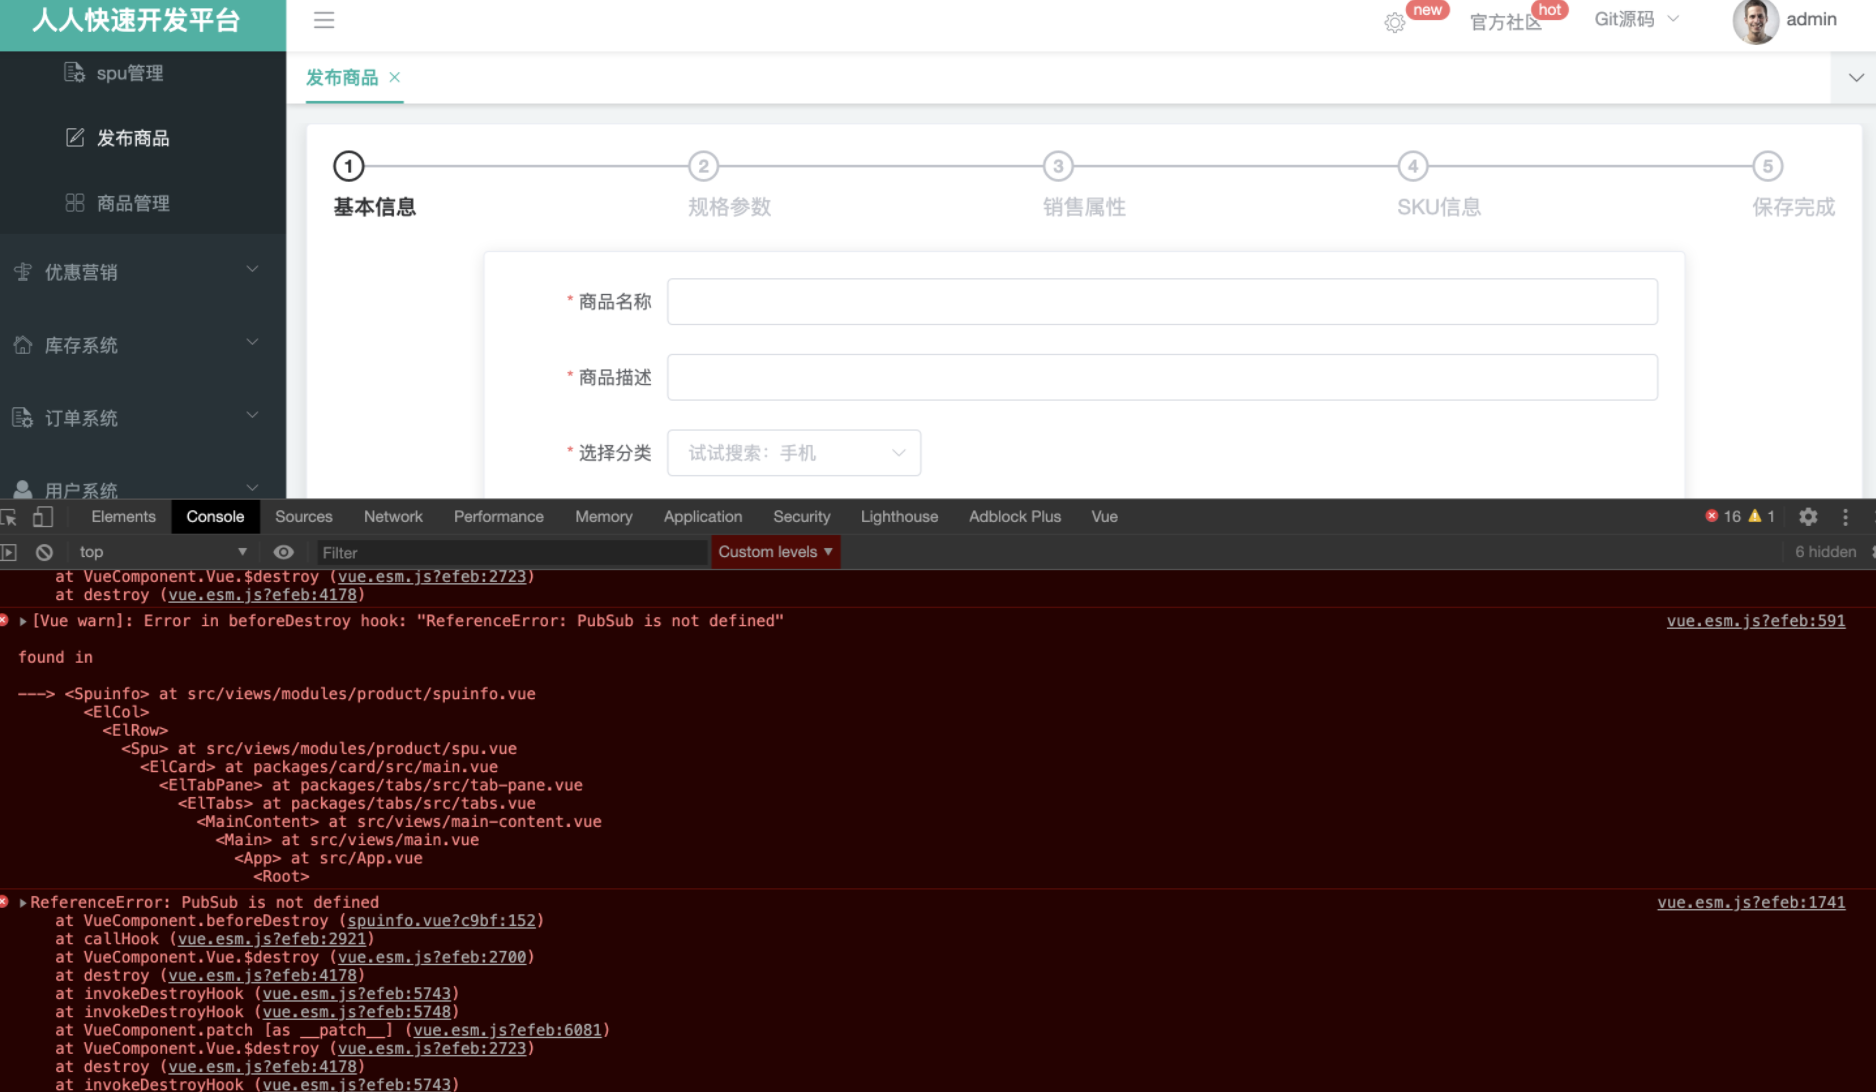Open the Security tab in DevTools
The height and width of the screenshot is (1092, 1876).
[x=801, y=517]
